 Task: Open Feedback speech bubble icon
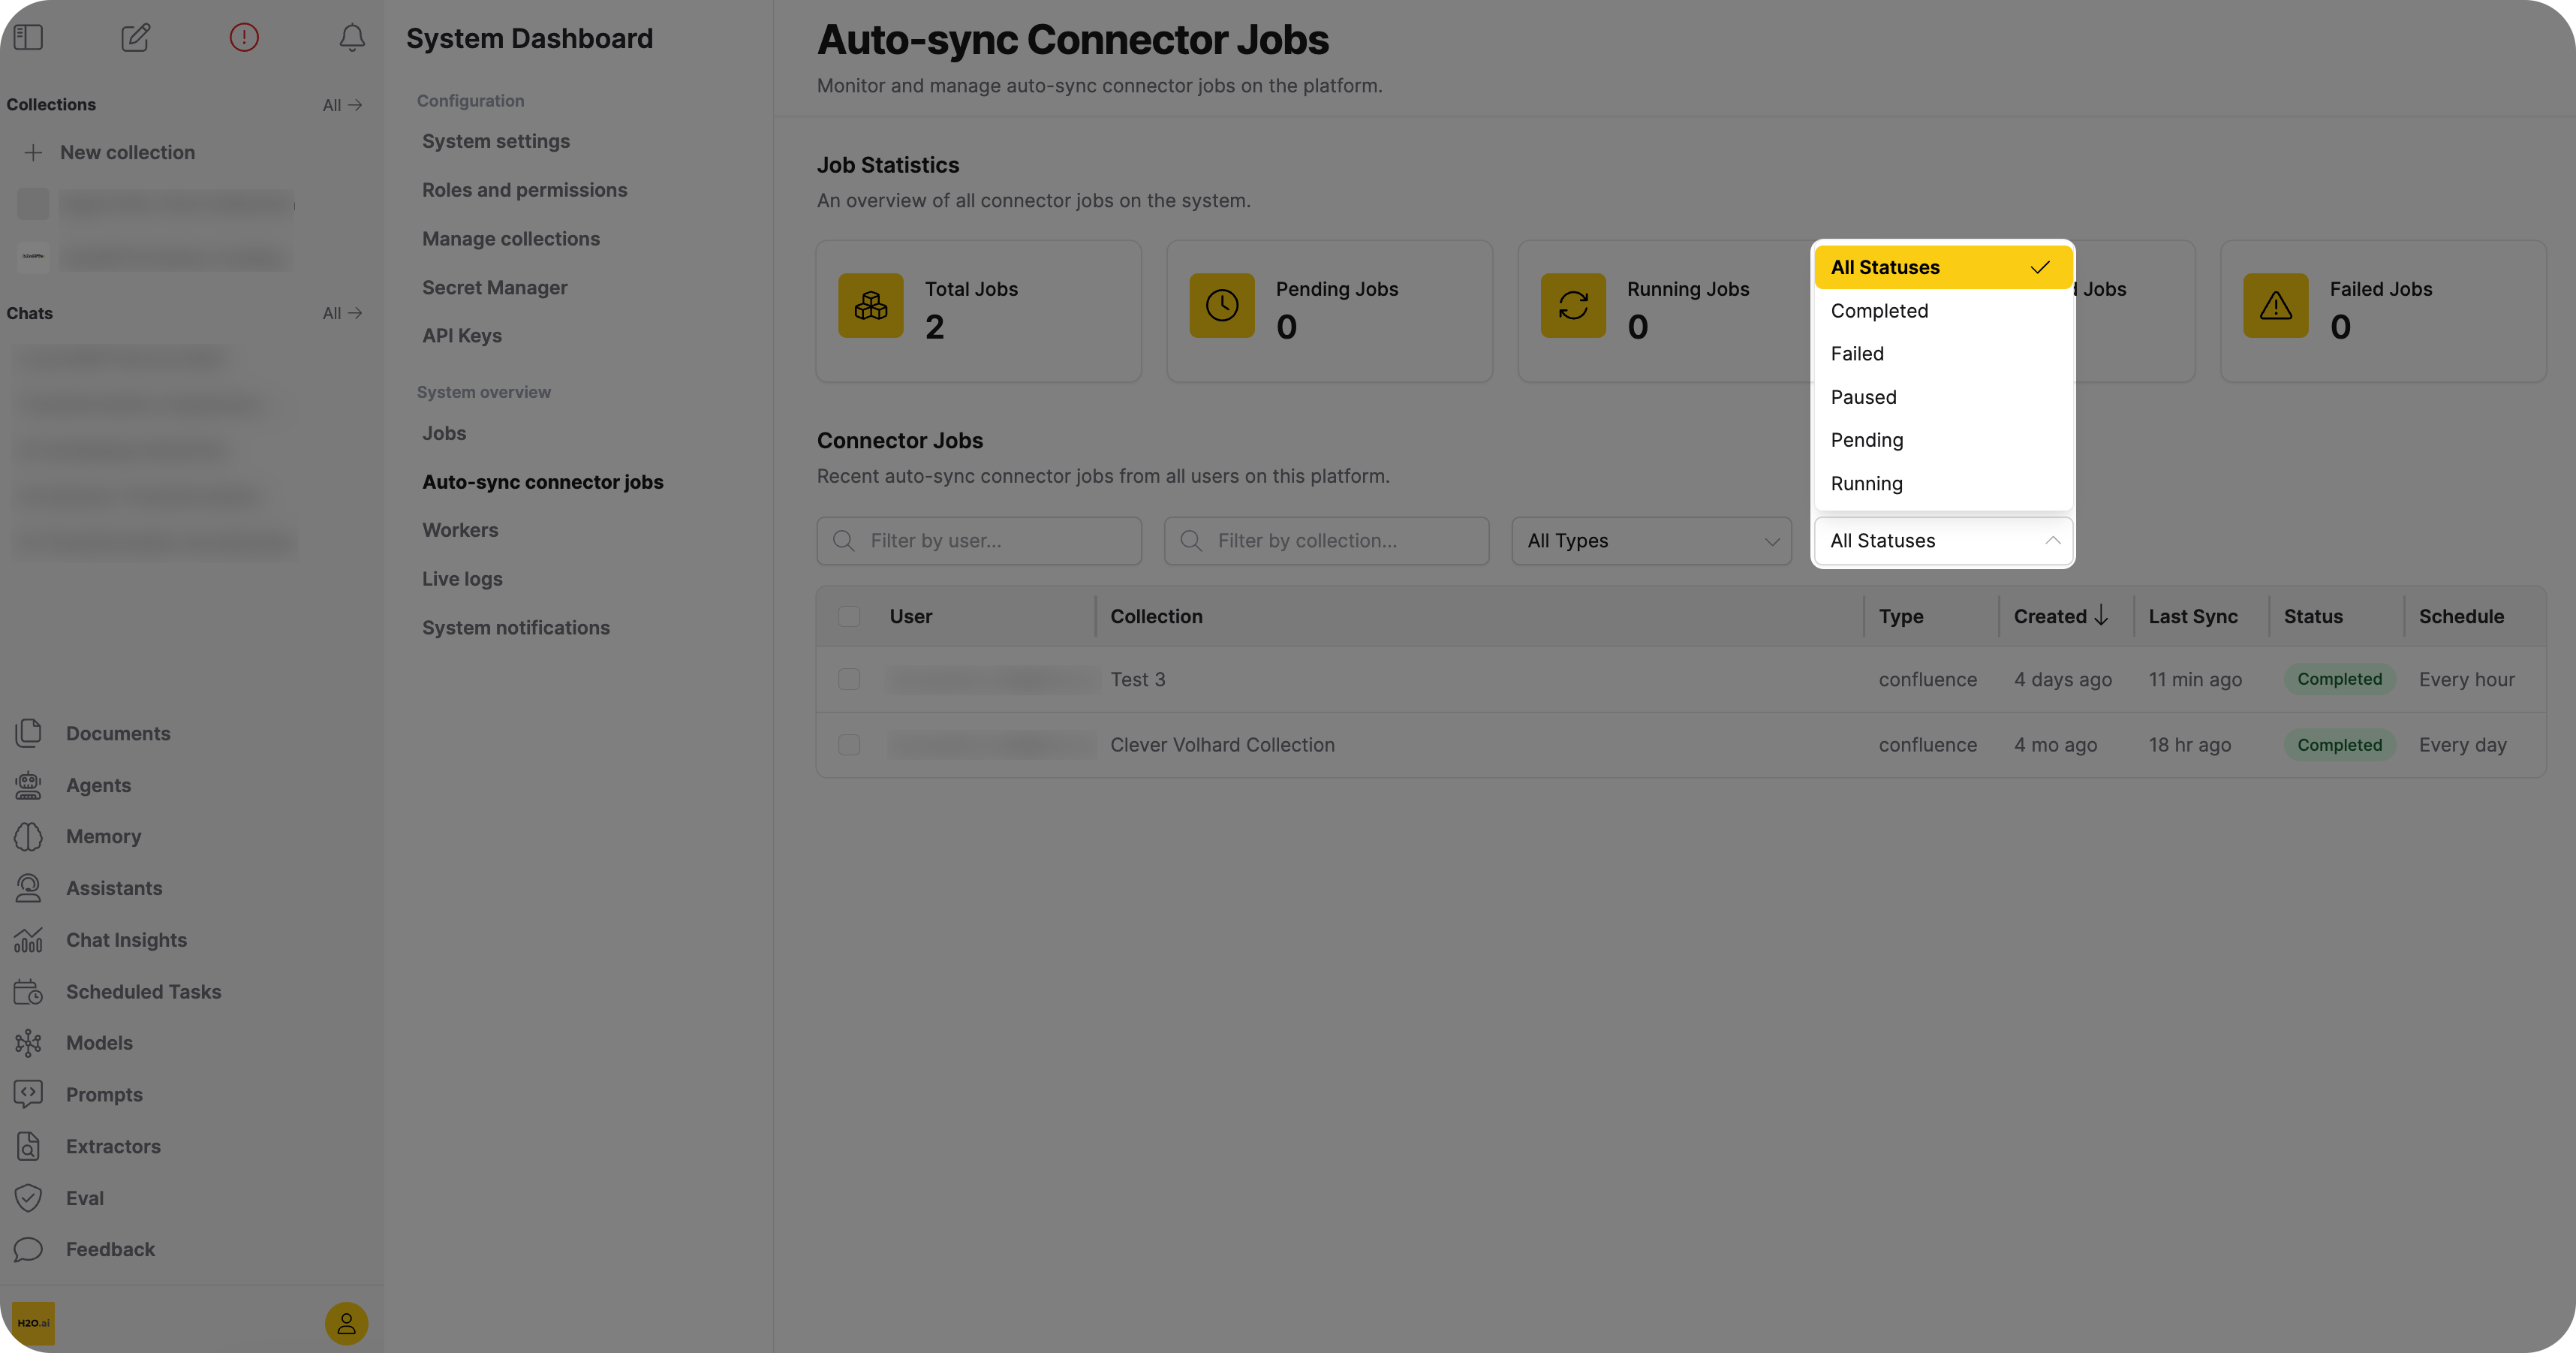(x=28, y=1249)
